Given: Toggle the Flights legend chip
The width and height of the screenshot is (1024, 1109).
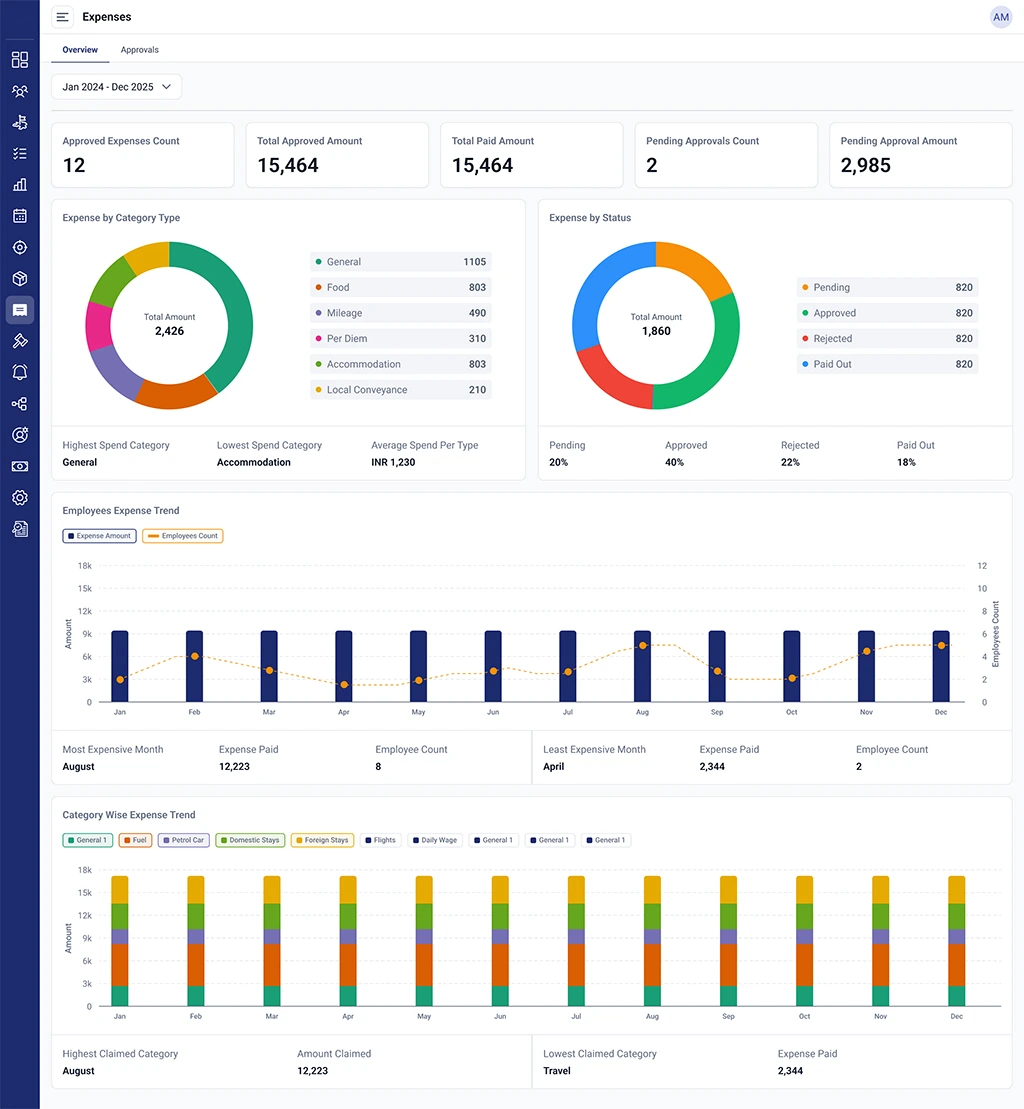Looking at the screenshot, I should point(381,840).
